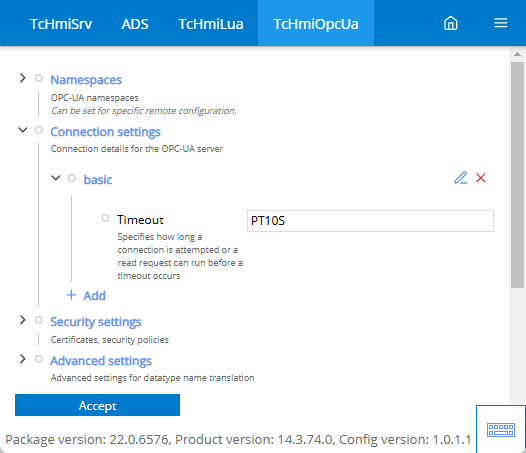This screenshot has height=453, width=526.
Task: Edit the basic connection entry
Action: tap(461, 178)
